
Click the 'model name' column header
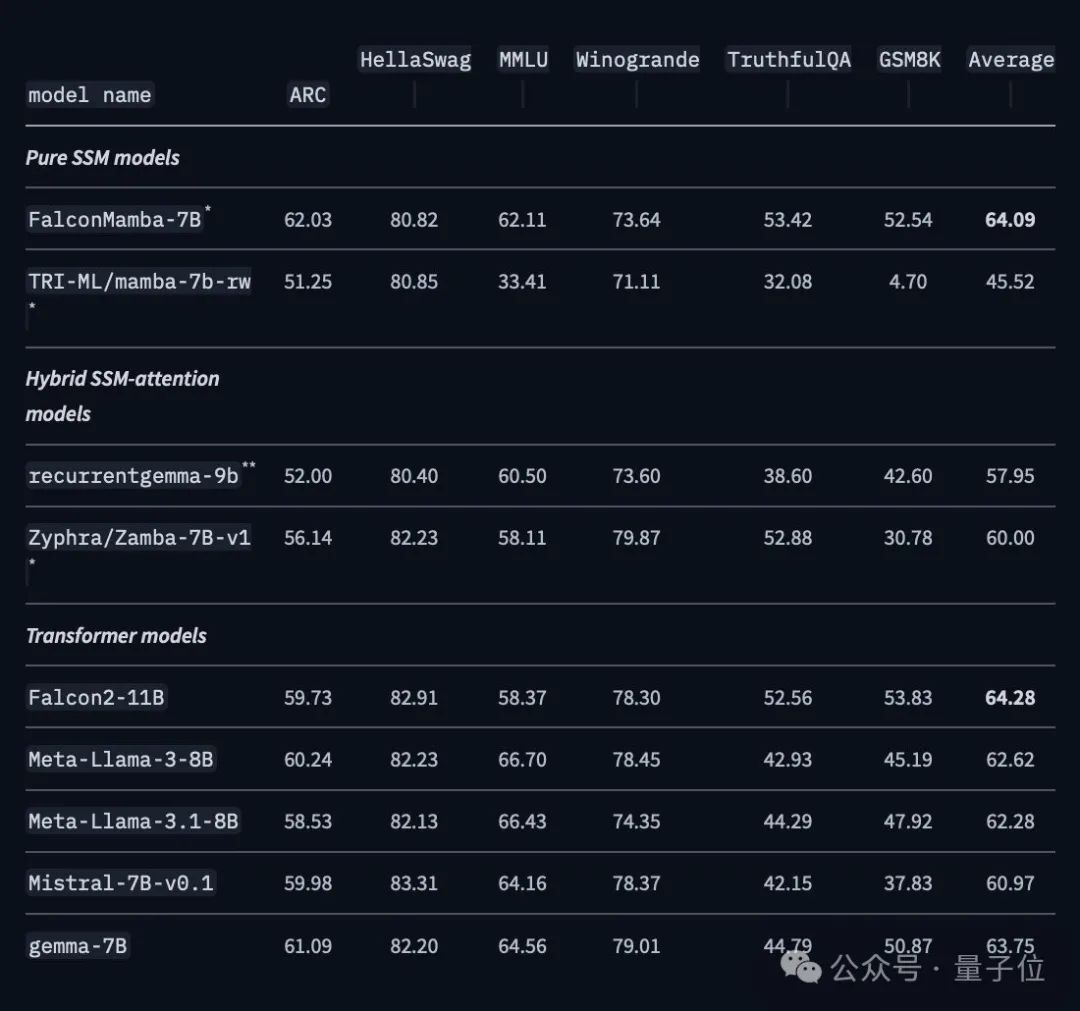[90, 95]
